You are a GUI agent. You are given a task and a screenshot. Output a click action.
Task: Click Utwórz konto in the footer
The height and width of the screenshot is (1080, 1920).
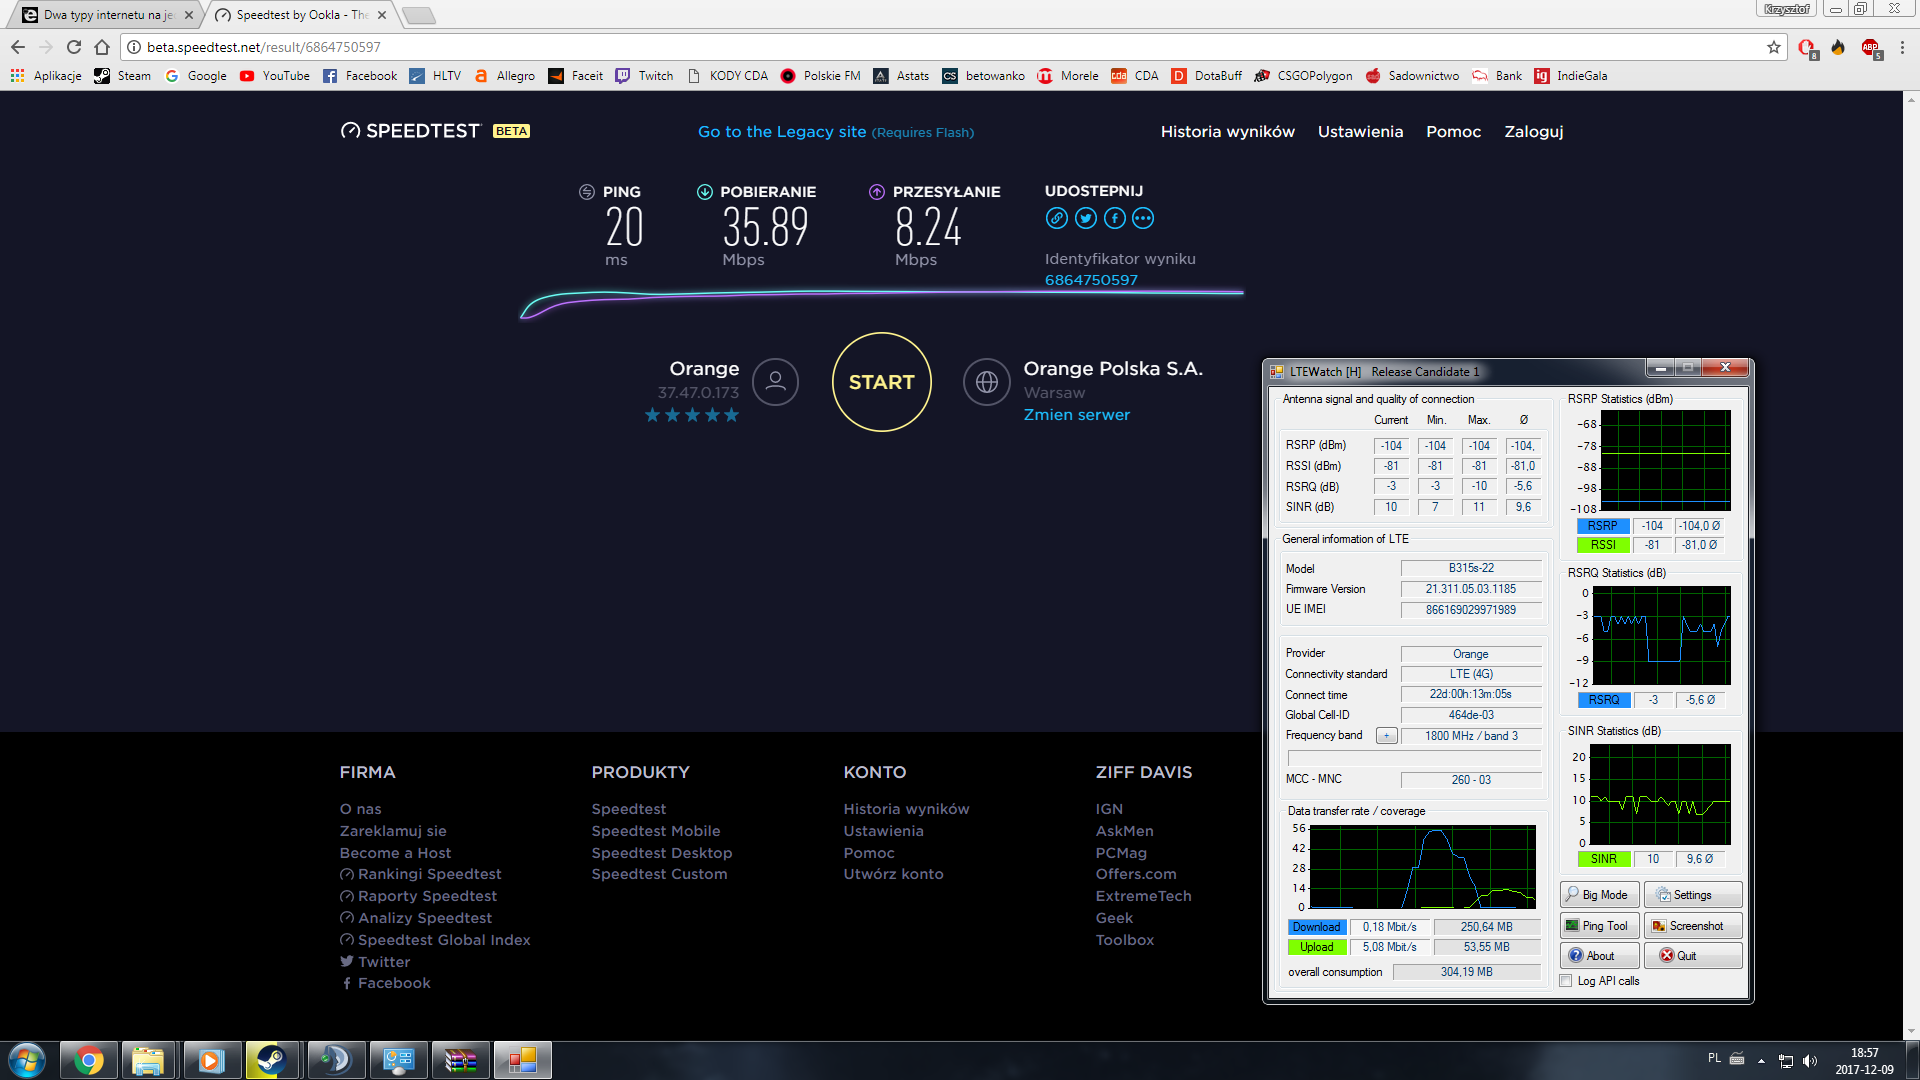tap(893, 874)
